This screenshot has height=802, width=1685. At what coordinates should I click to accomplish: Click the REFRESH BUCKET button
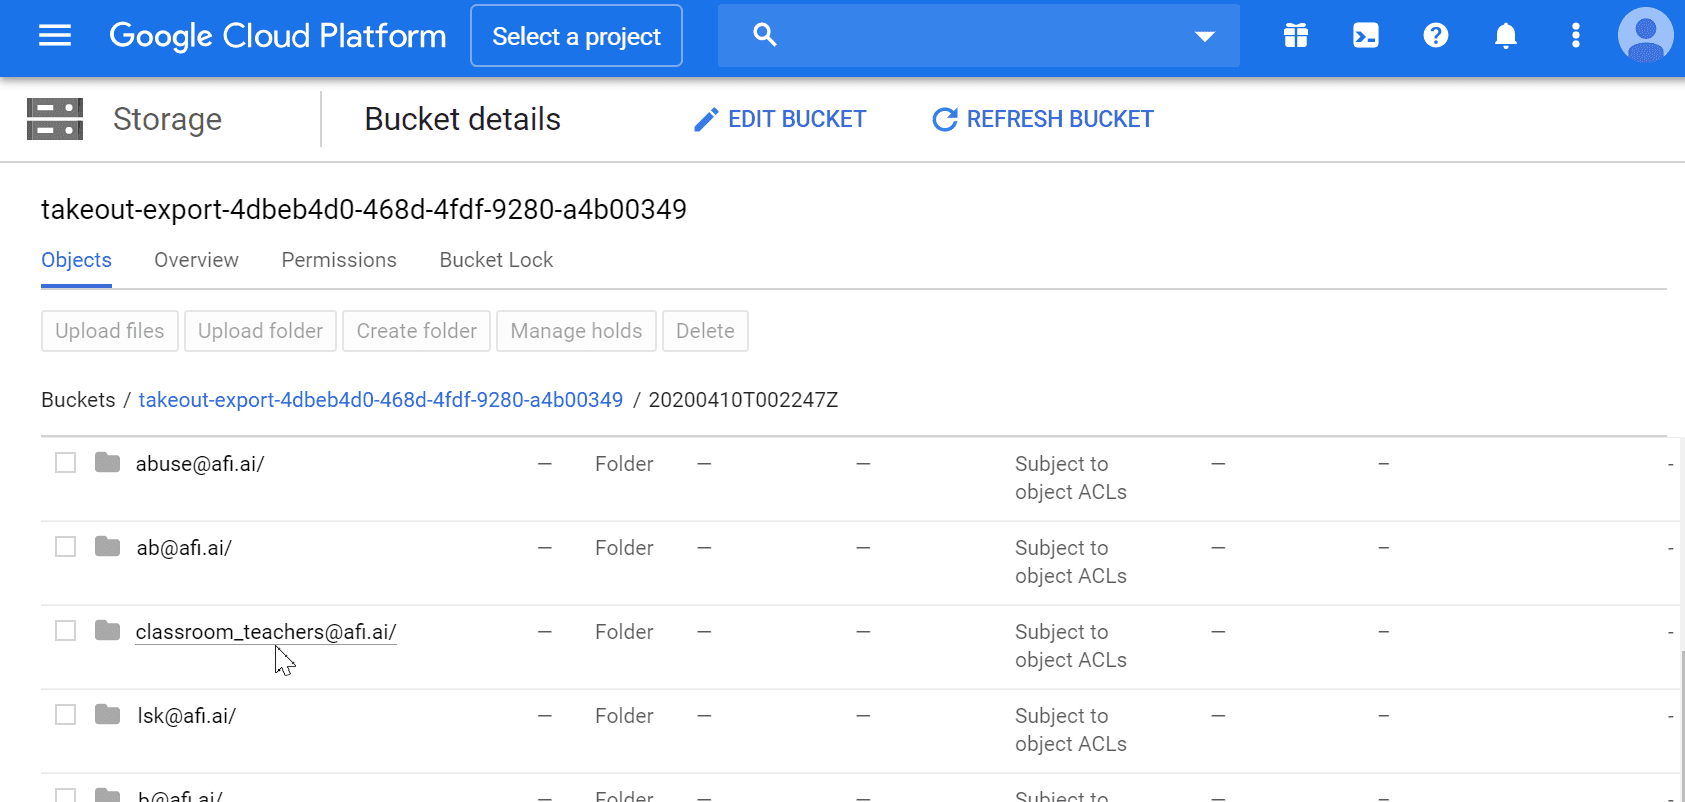pyautogui.click(x=1043, y=119)
